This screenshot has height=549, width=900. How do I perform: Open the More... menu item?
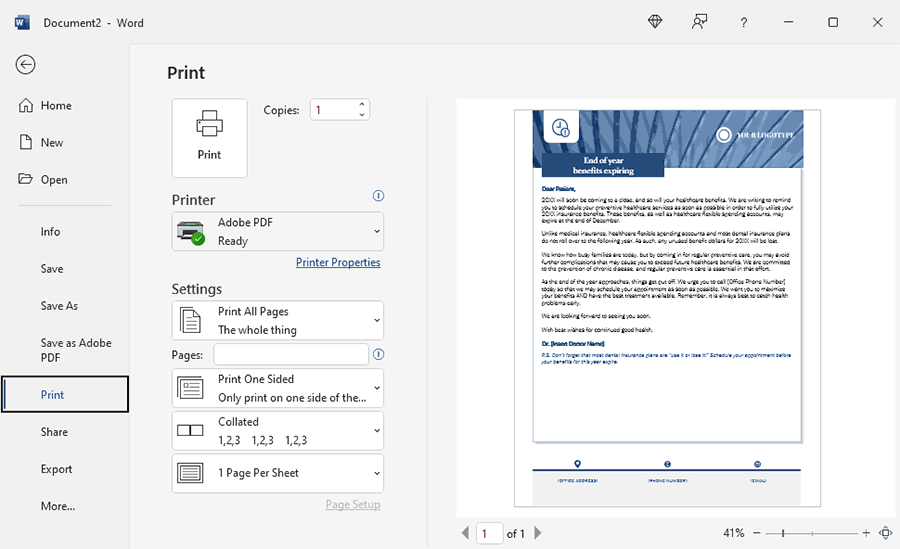point(65,506)
